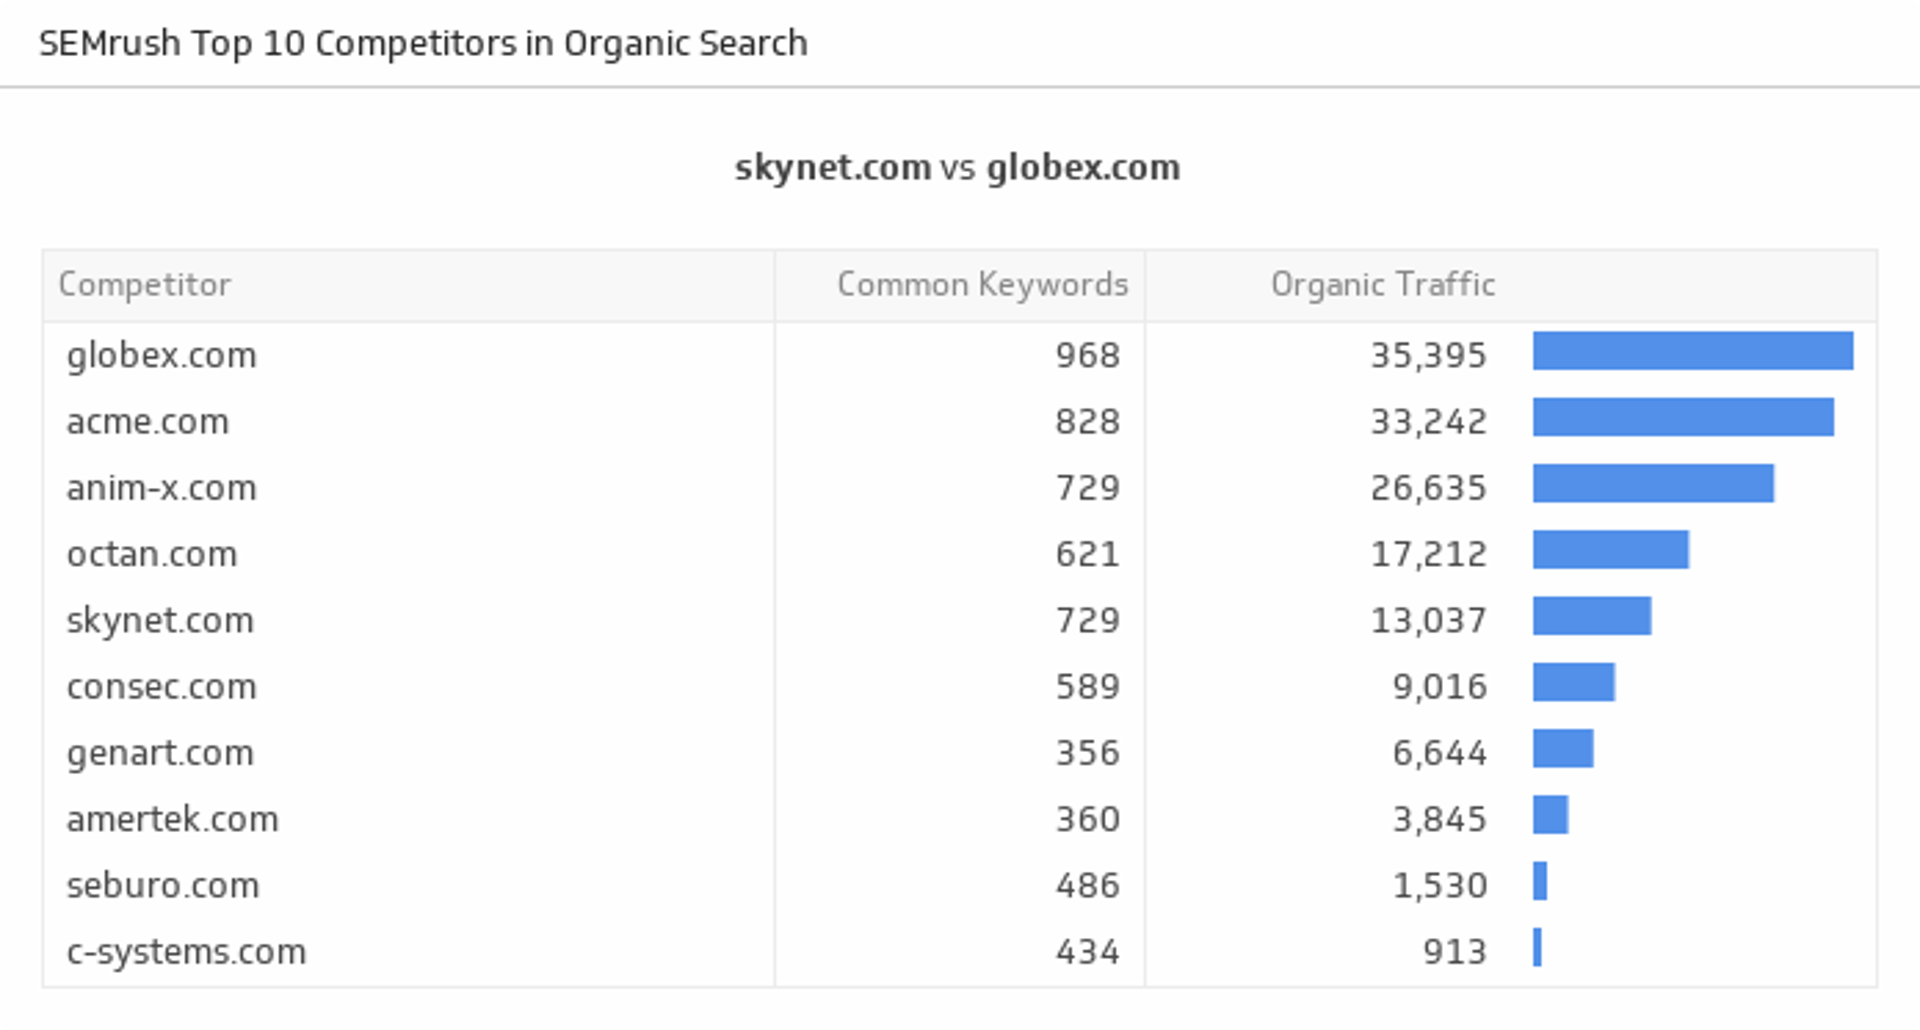
Task: Select the traffic bar next to 26,635
Action: [x=1653, y=484]
